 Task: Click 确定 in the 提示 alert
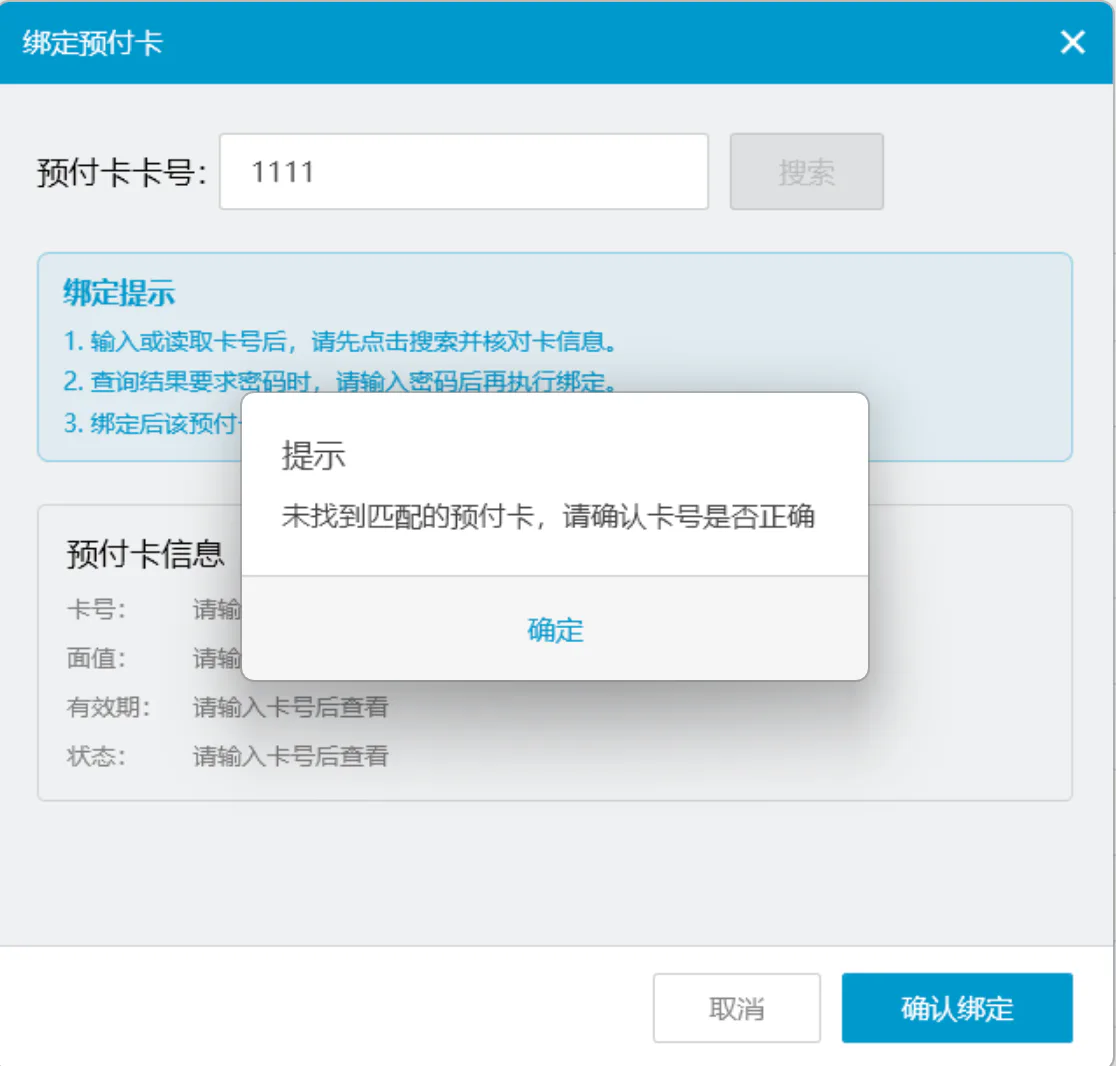pos(555,630)
